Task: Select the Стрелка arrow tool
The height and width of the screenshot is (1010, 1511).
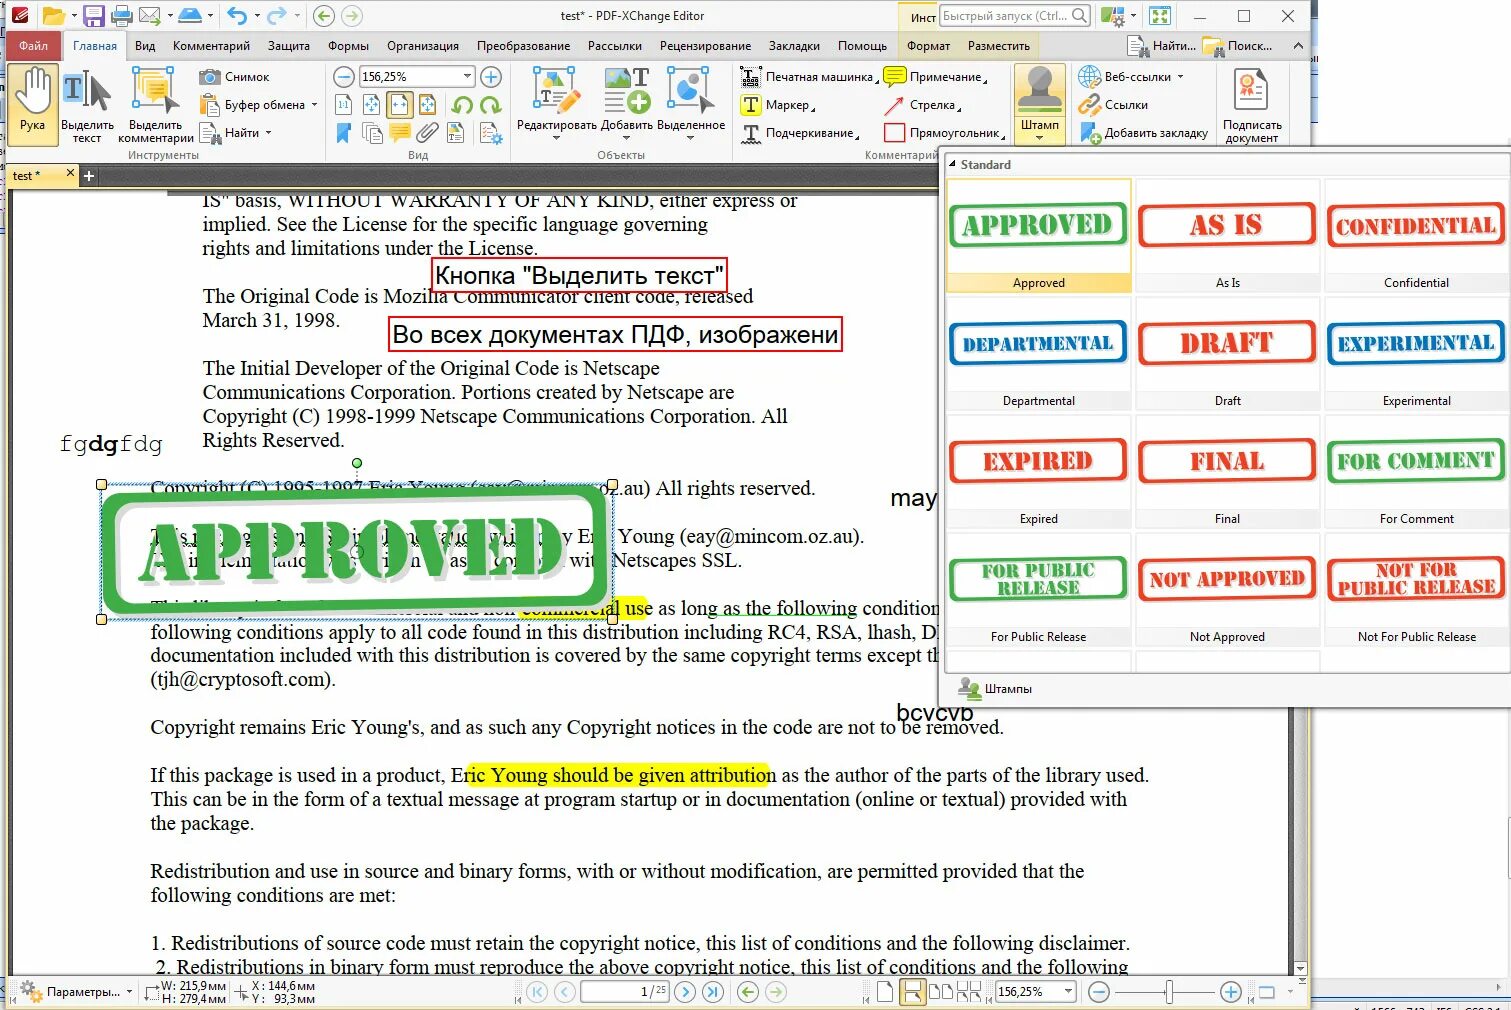Action: pos(922,105)
